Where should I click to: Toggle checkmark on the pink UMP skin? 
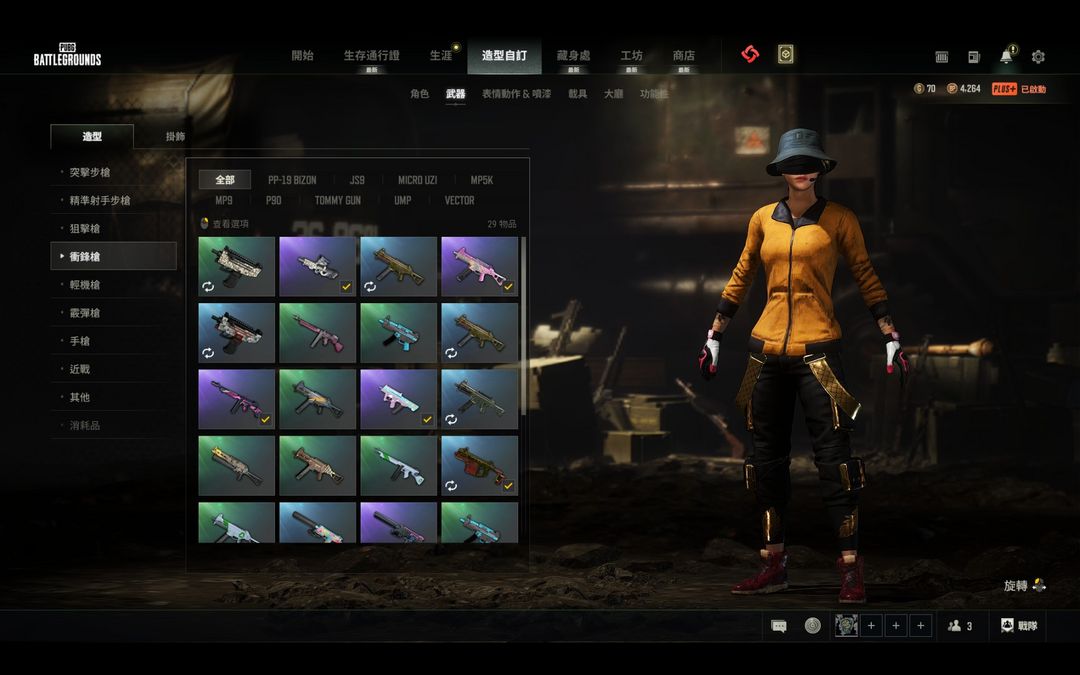click(x=508, y=287)
